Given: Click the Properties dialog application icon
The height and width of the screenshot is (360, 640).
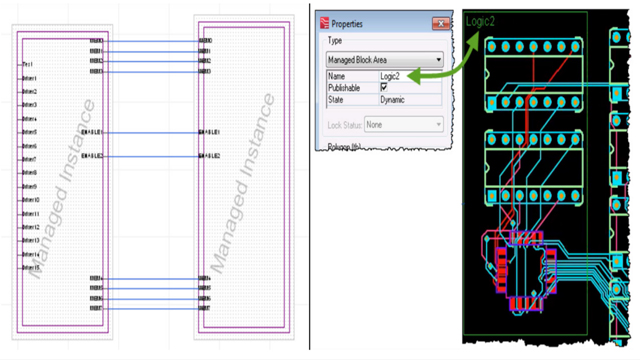Looking at the screenshot, I should [x=324, y=23].
